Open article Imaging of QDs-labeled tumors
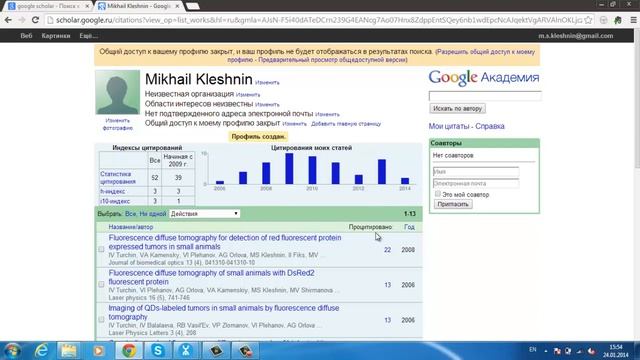This screenshot has height=360, width=640. [x=224, y=312]
